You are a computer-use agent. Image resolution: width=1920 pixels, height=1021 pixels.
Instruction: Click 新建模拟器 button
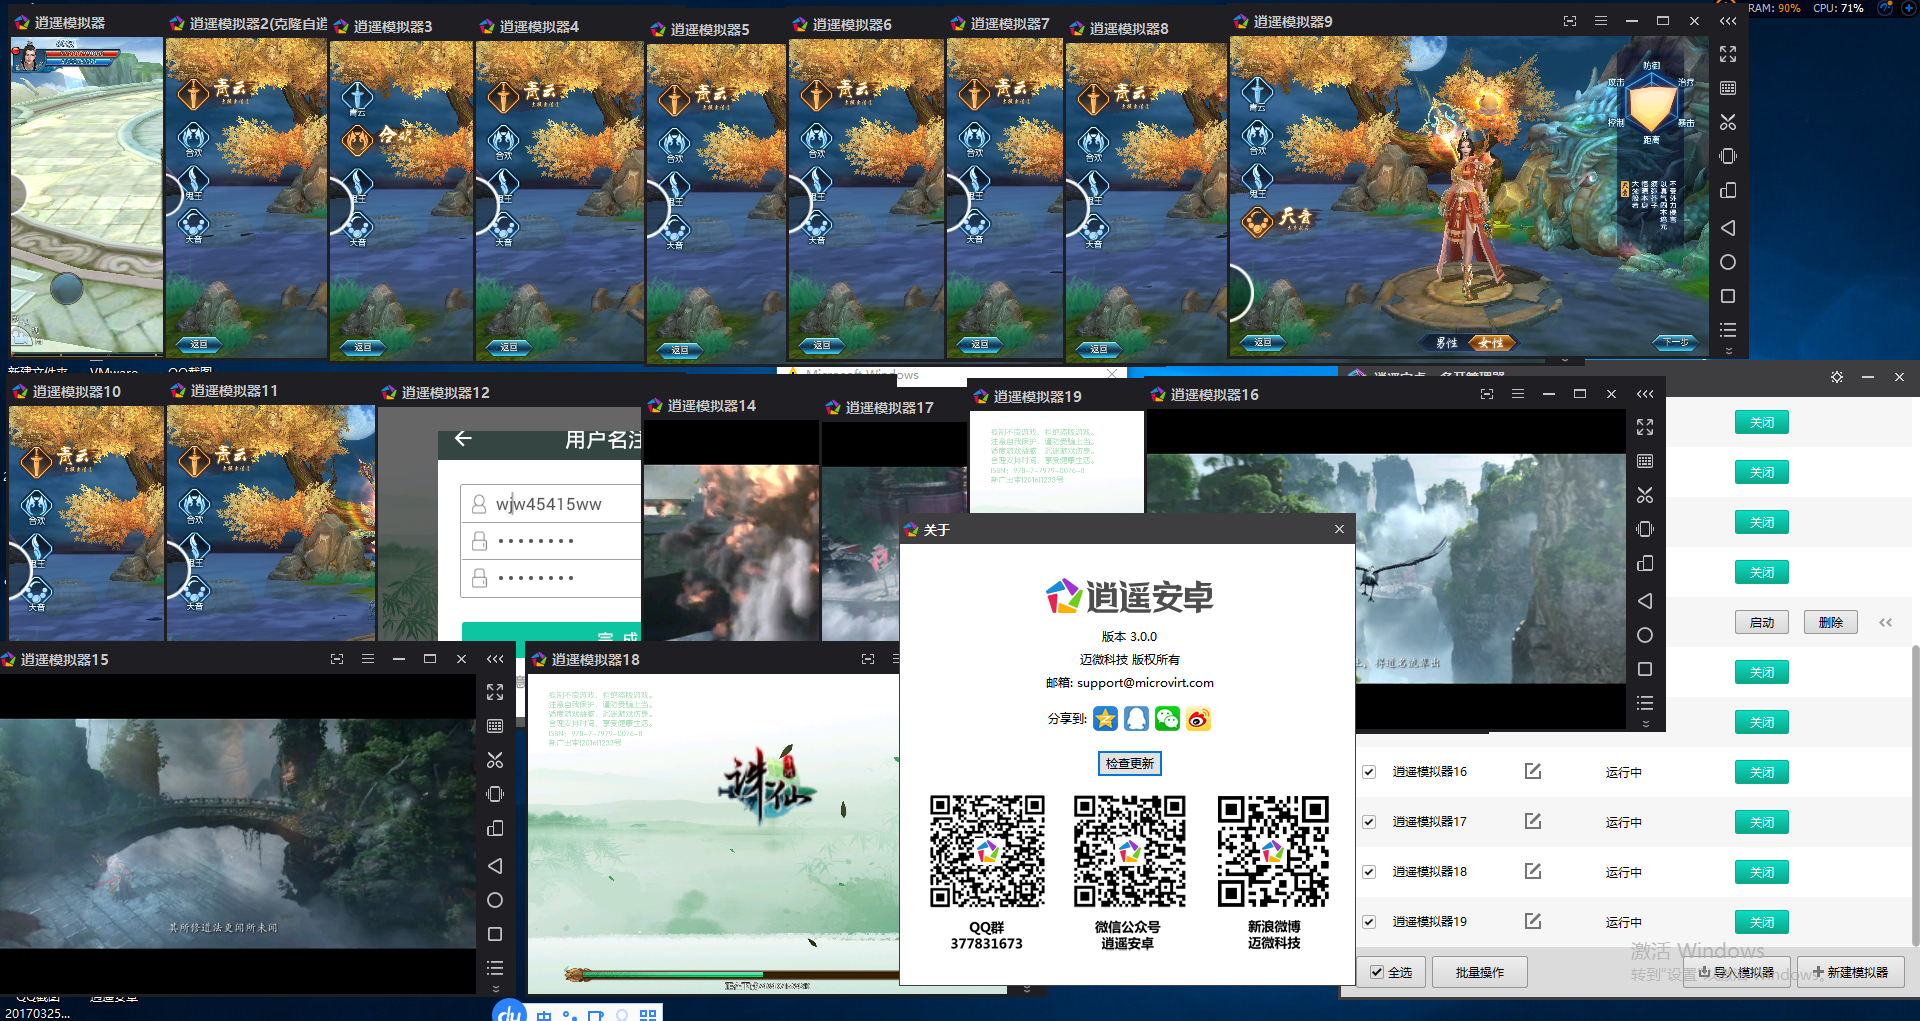click(1851, 972)
